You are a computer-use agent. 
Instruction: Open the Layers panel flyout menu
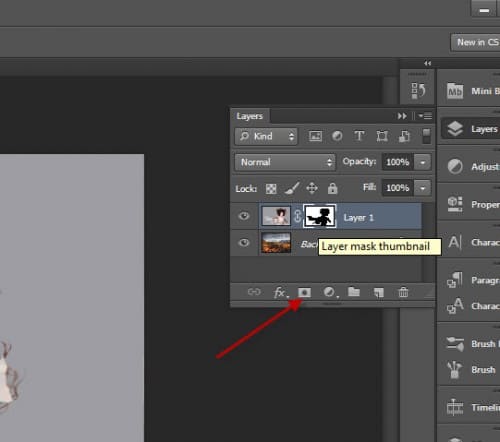click(x=425, y=116)
